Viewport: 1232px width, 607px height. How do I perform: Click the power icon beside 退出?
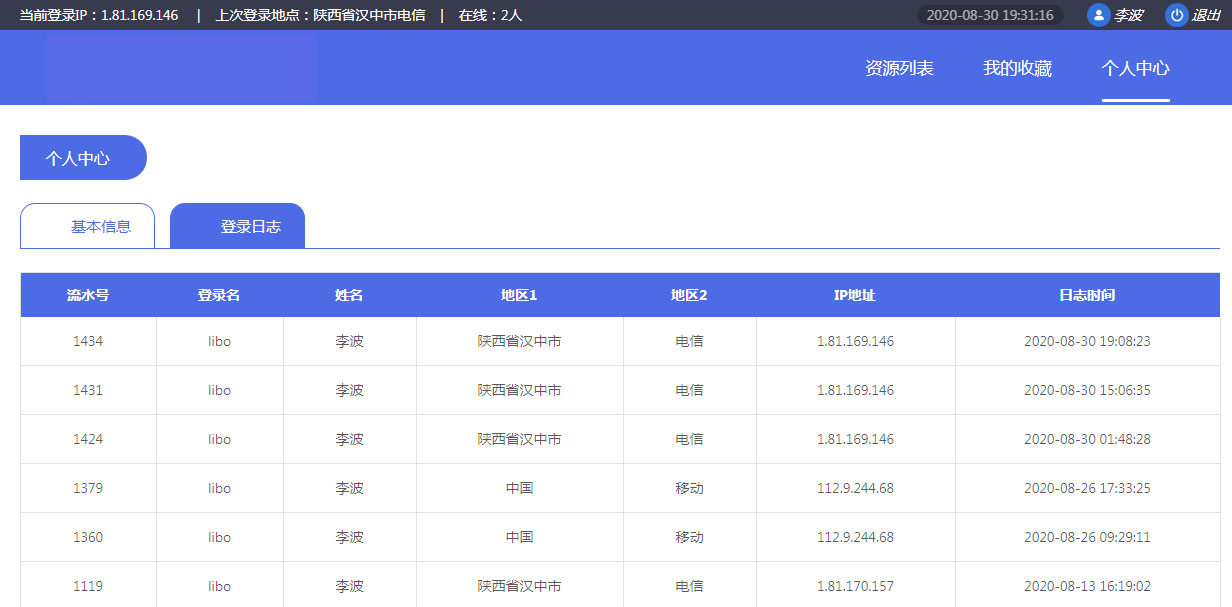(1177, 15)
